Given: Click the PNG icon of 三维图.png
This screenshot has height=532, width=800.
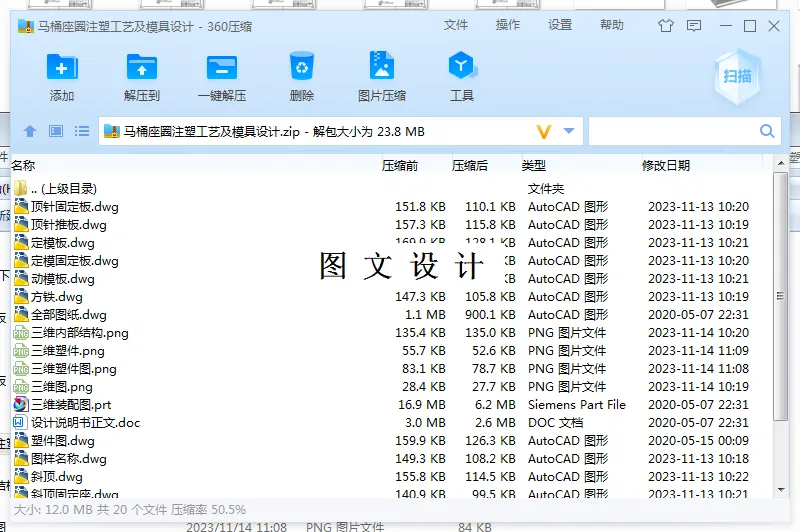Looking at the screenshot, I should tap(20, 387).
